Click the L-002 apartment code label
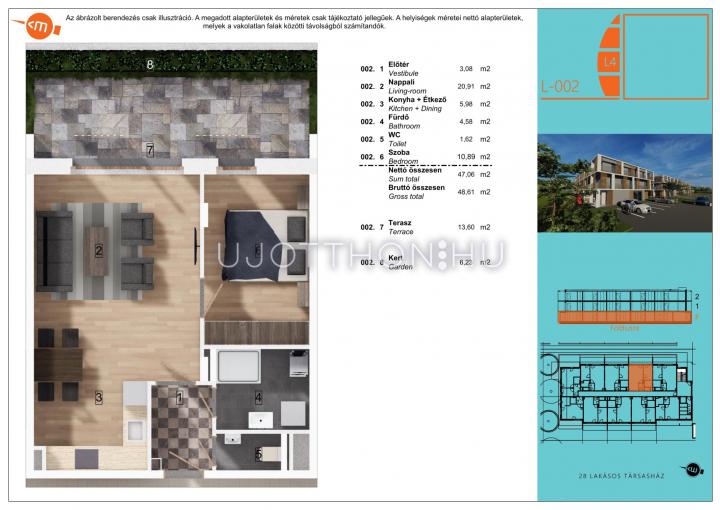 tap(560, 86)
